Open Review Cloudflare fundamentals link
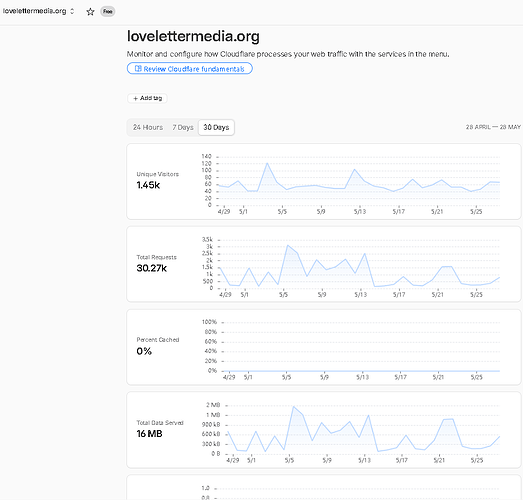 point(189,69)
